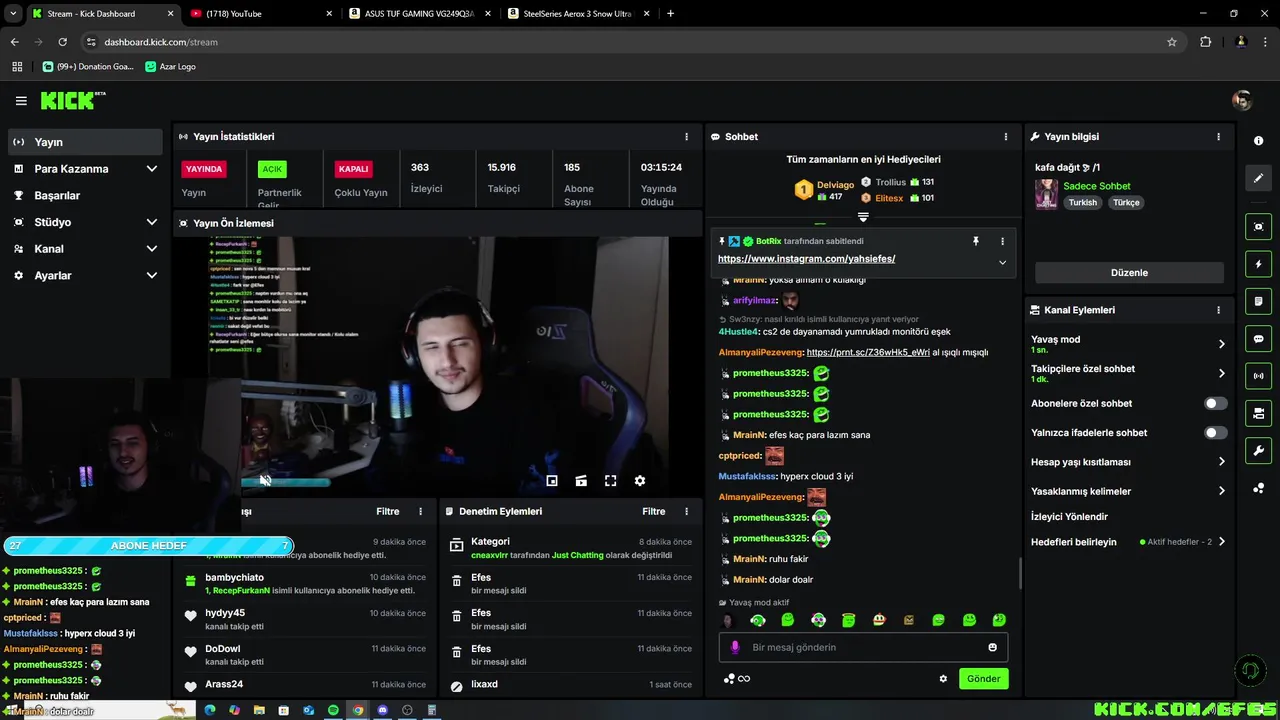Select Başarılar in left sidebar
This screenshot has height=720, width=1280.
click(85, 196)
